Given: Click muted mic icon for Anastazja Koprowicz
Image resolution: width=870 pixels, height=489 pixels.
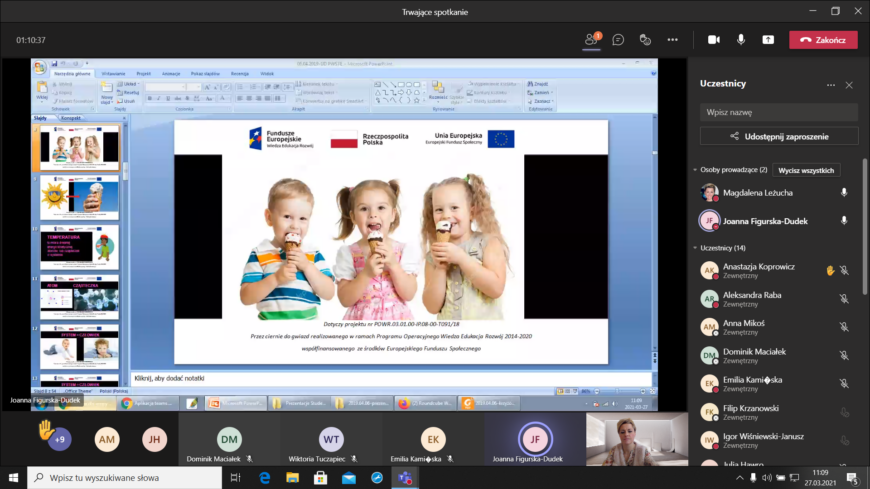Looking at the screenshot, I should [x=844, y=270].
